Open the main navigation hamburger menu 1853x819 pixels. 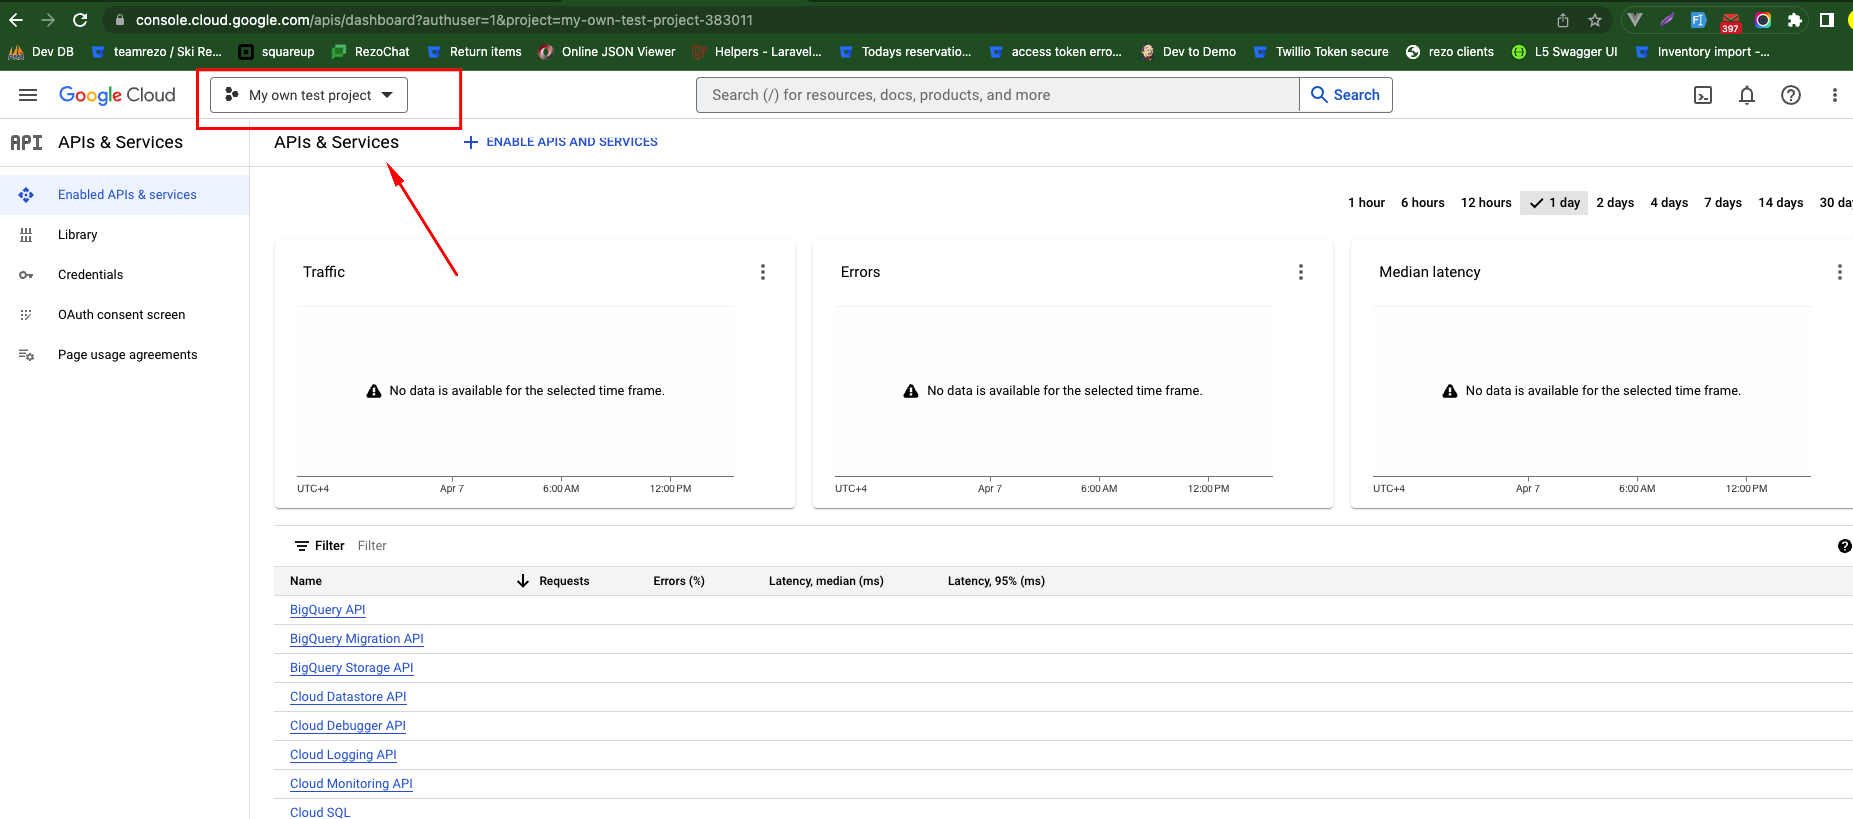click(28, 95)
